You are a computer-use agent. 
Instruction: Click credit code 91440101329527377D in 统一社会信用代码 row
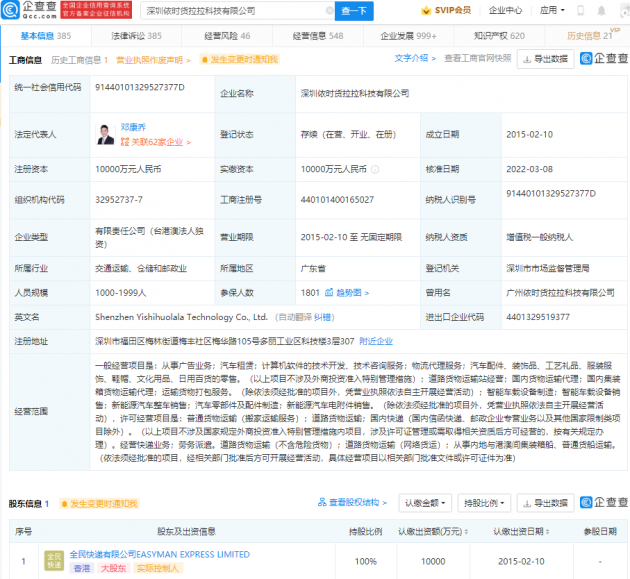pos(140,88)
